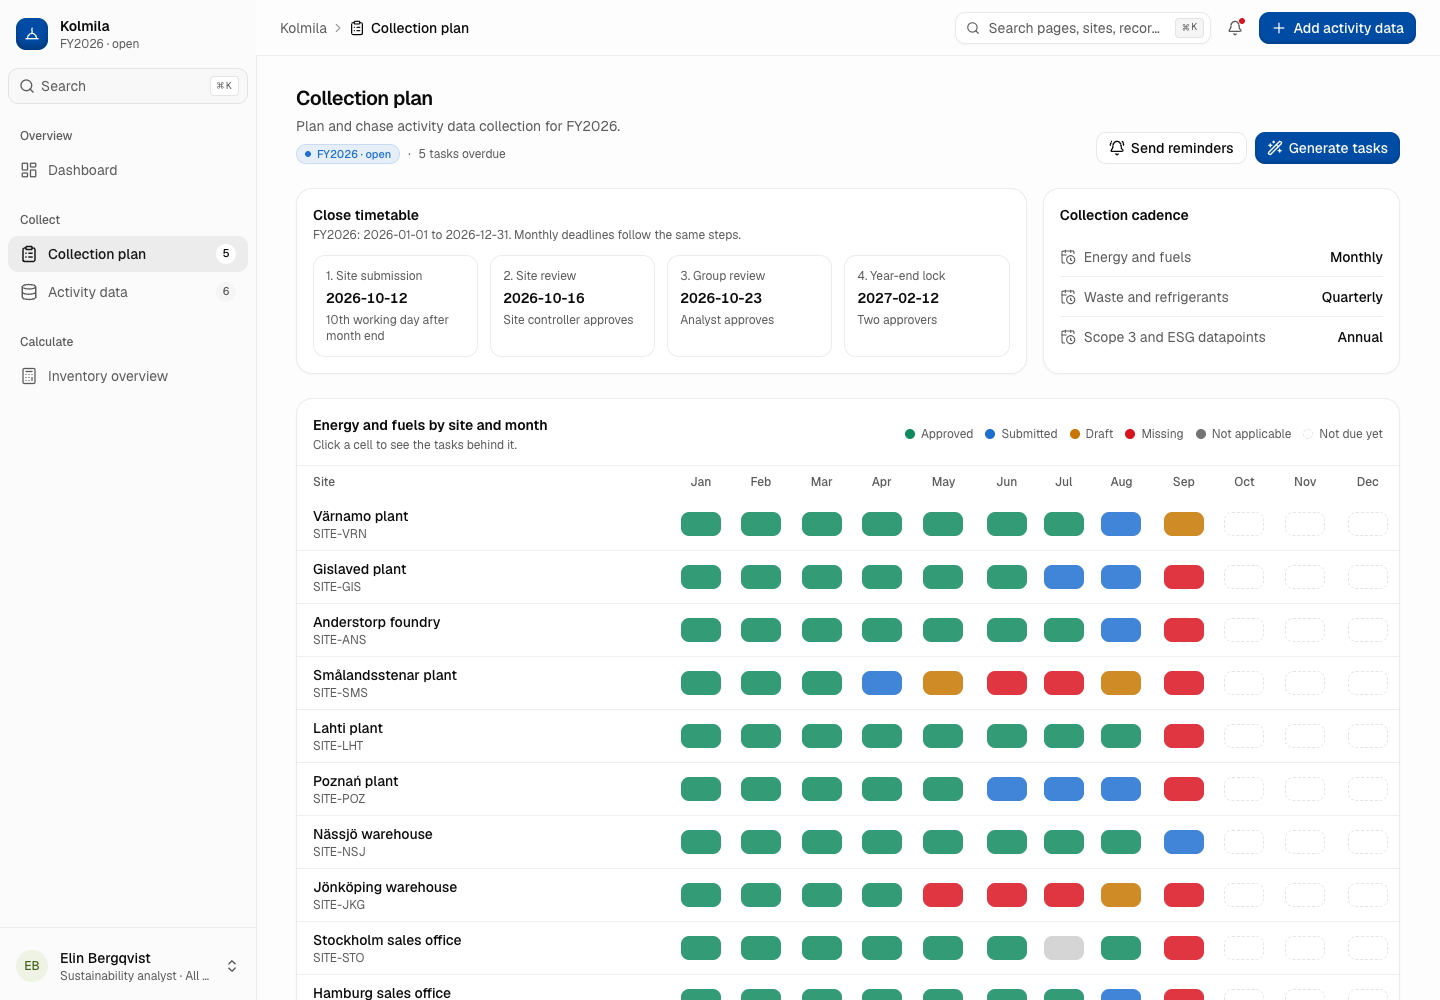The height and width of the screenshot is (1000, 1440).
Task: Select Anderstorp foundry August submitted cell
Action: coord(1121,630)
